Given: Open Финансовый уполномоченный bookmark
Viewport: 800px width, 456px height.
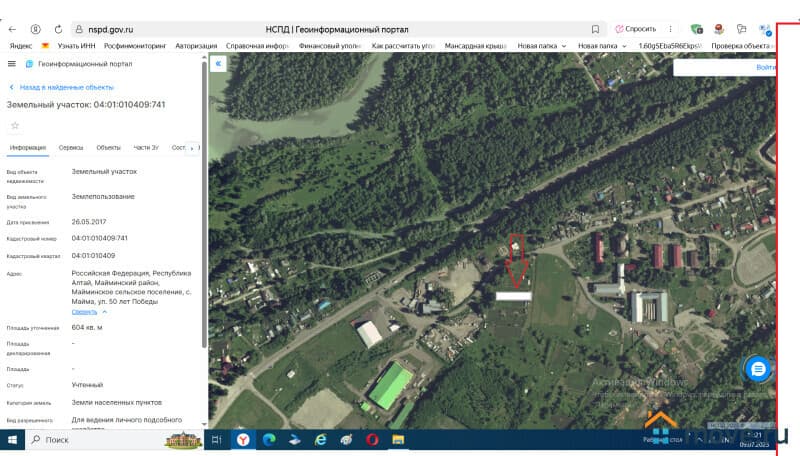Looking at the screenshot, I should click(330, 46).
